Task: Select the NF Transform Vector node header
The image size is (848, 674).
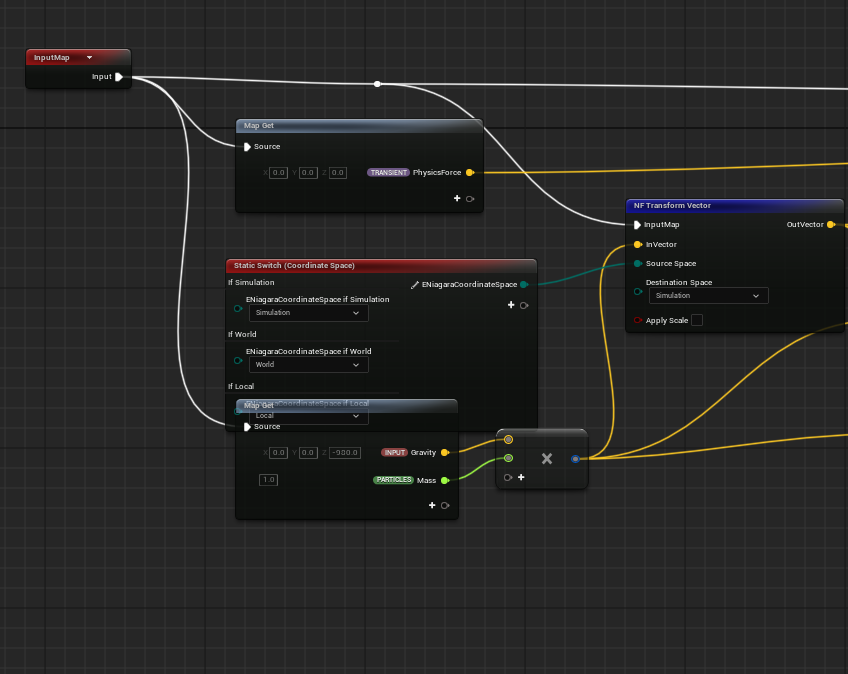Action: (734, 206)
